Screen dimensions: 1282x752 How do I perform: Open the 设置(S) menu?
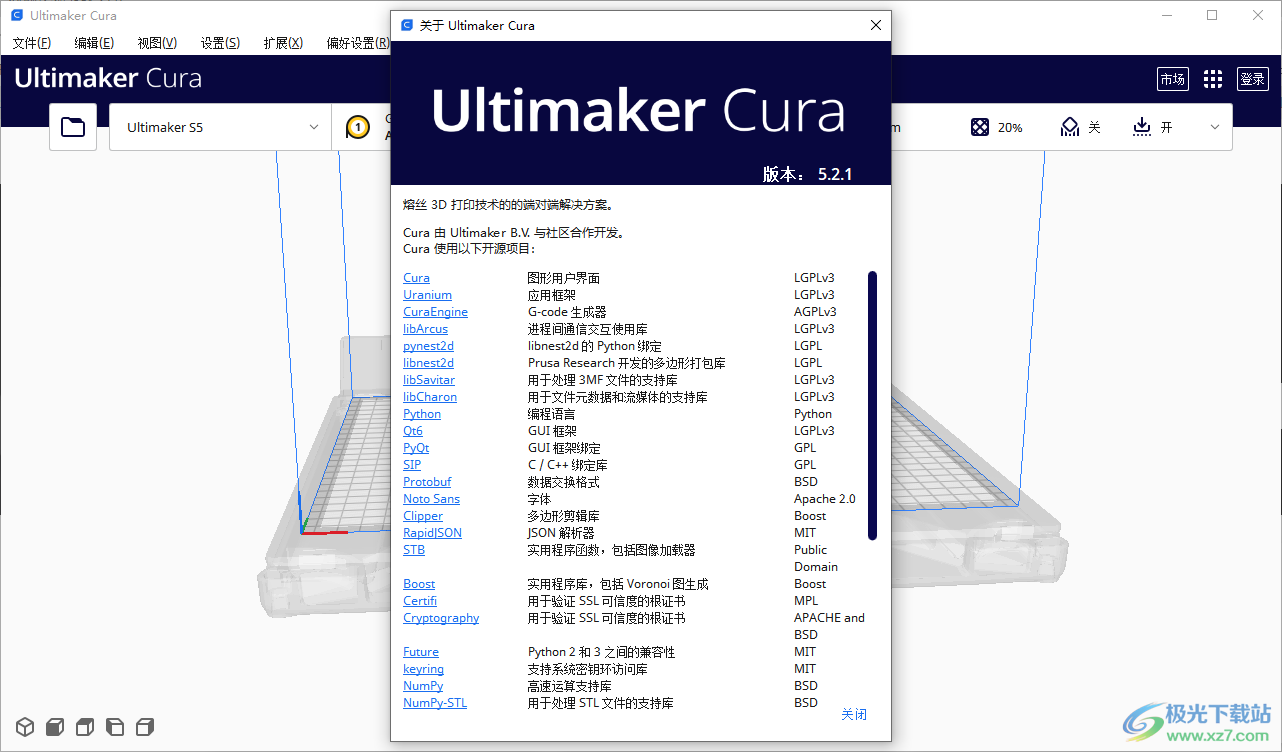point(220,43)
